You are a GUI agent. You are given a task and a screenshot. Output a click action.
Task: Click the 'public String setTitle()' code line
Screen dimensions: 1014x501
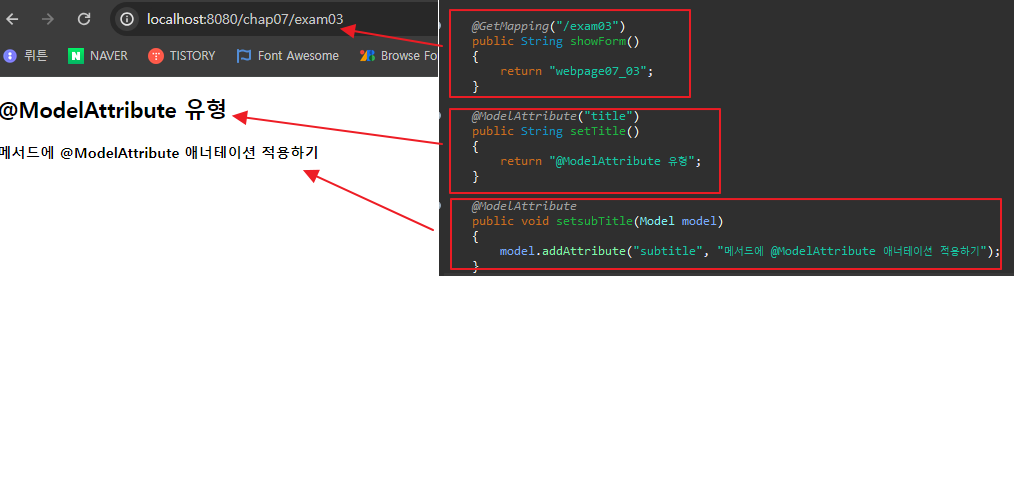pyautogui.click(x=556, y=131)
